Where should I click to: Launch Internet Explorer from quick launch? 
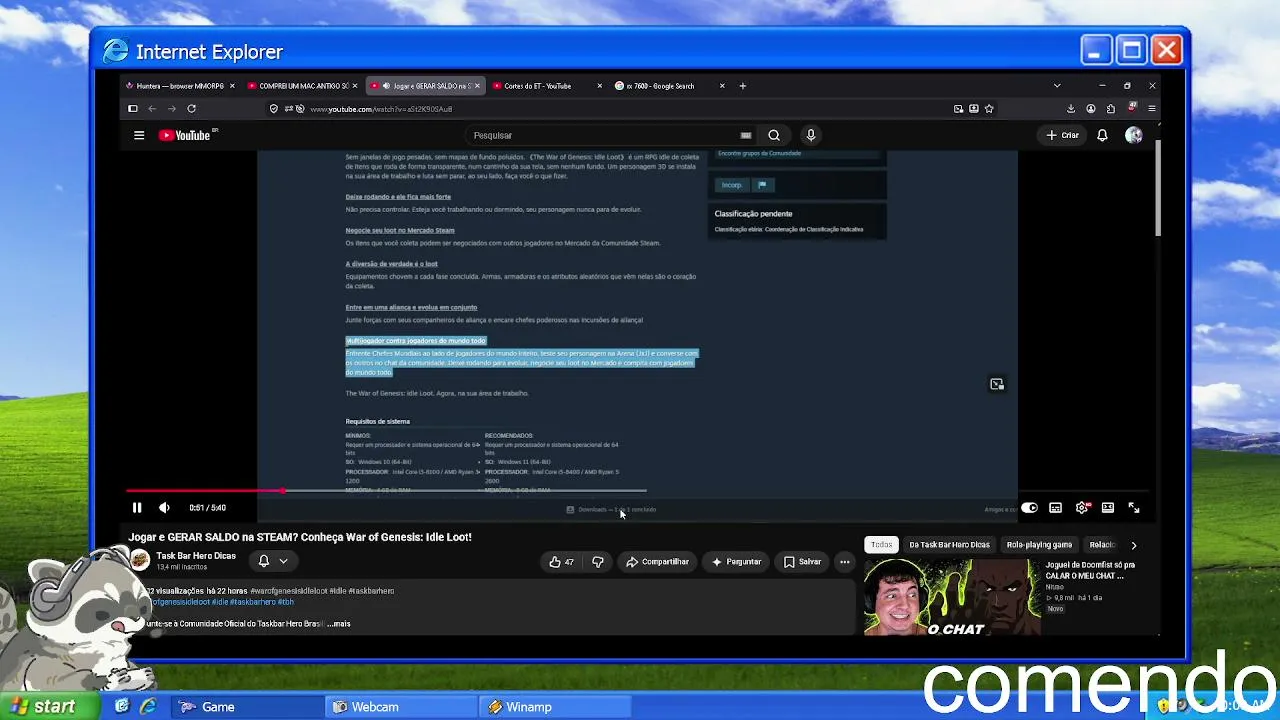148,707
